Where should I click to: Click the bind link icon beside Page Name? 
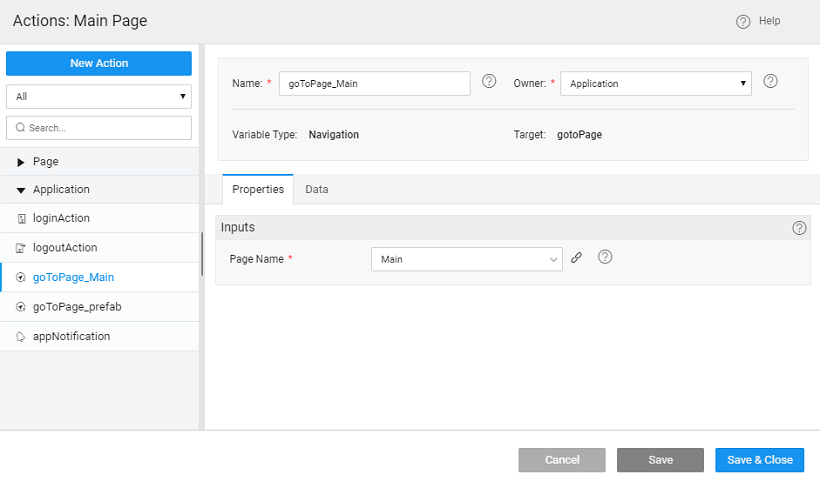(576, 258)
